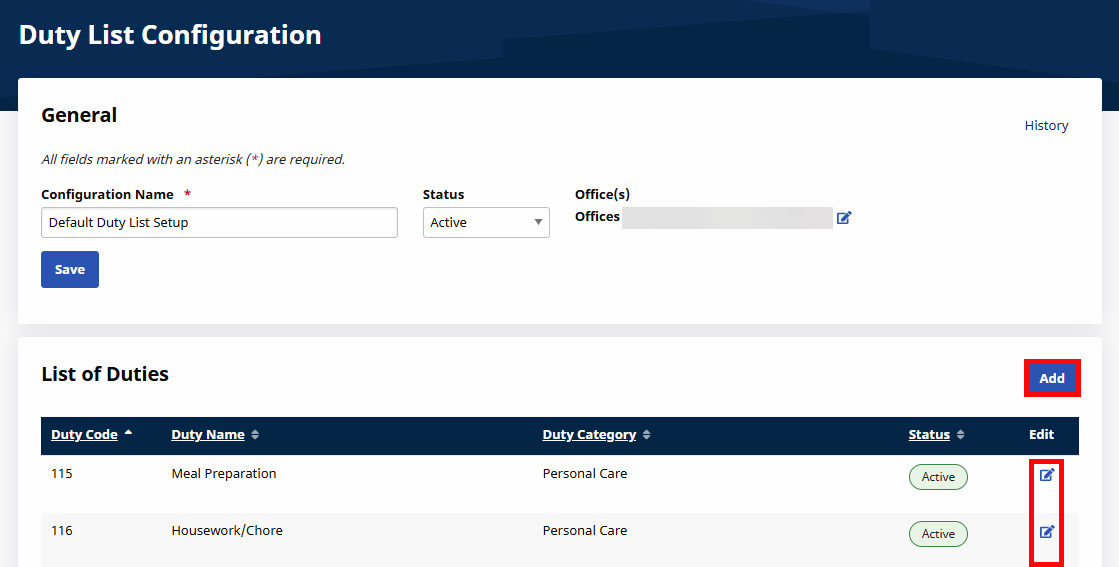Add a new duty with the Add button

pos(1051,378)
